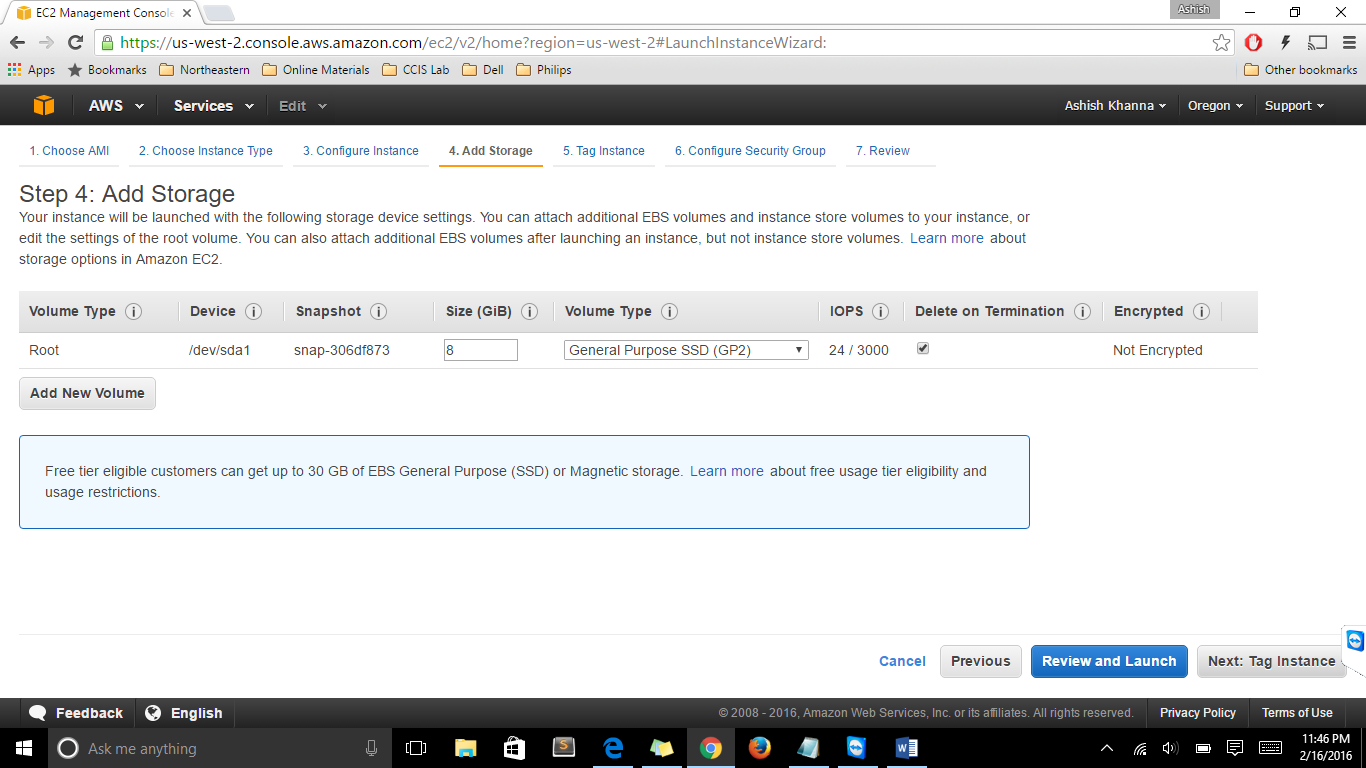Click info icon beside Size (GiB)

(x=530, y=312)
